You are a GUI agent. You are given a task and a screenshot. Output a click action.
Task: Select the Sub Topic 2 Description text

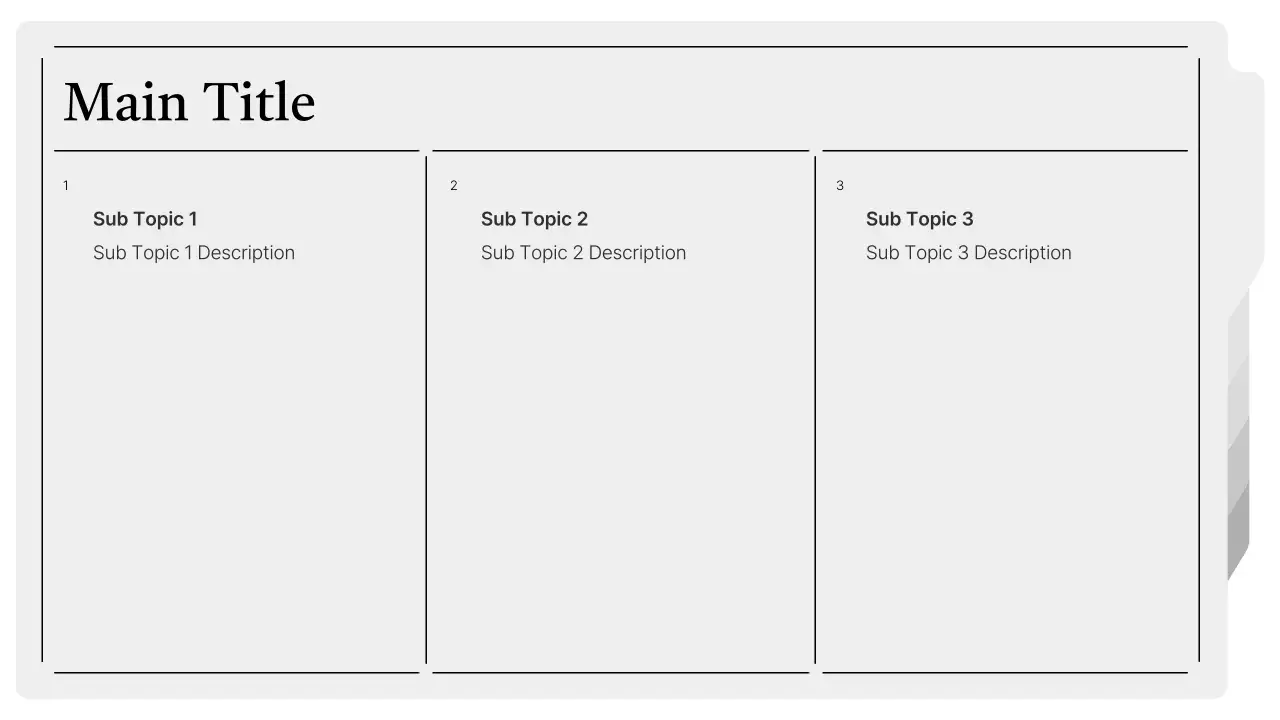[583, 253]
